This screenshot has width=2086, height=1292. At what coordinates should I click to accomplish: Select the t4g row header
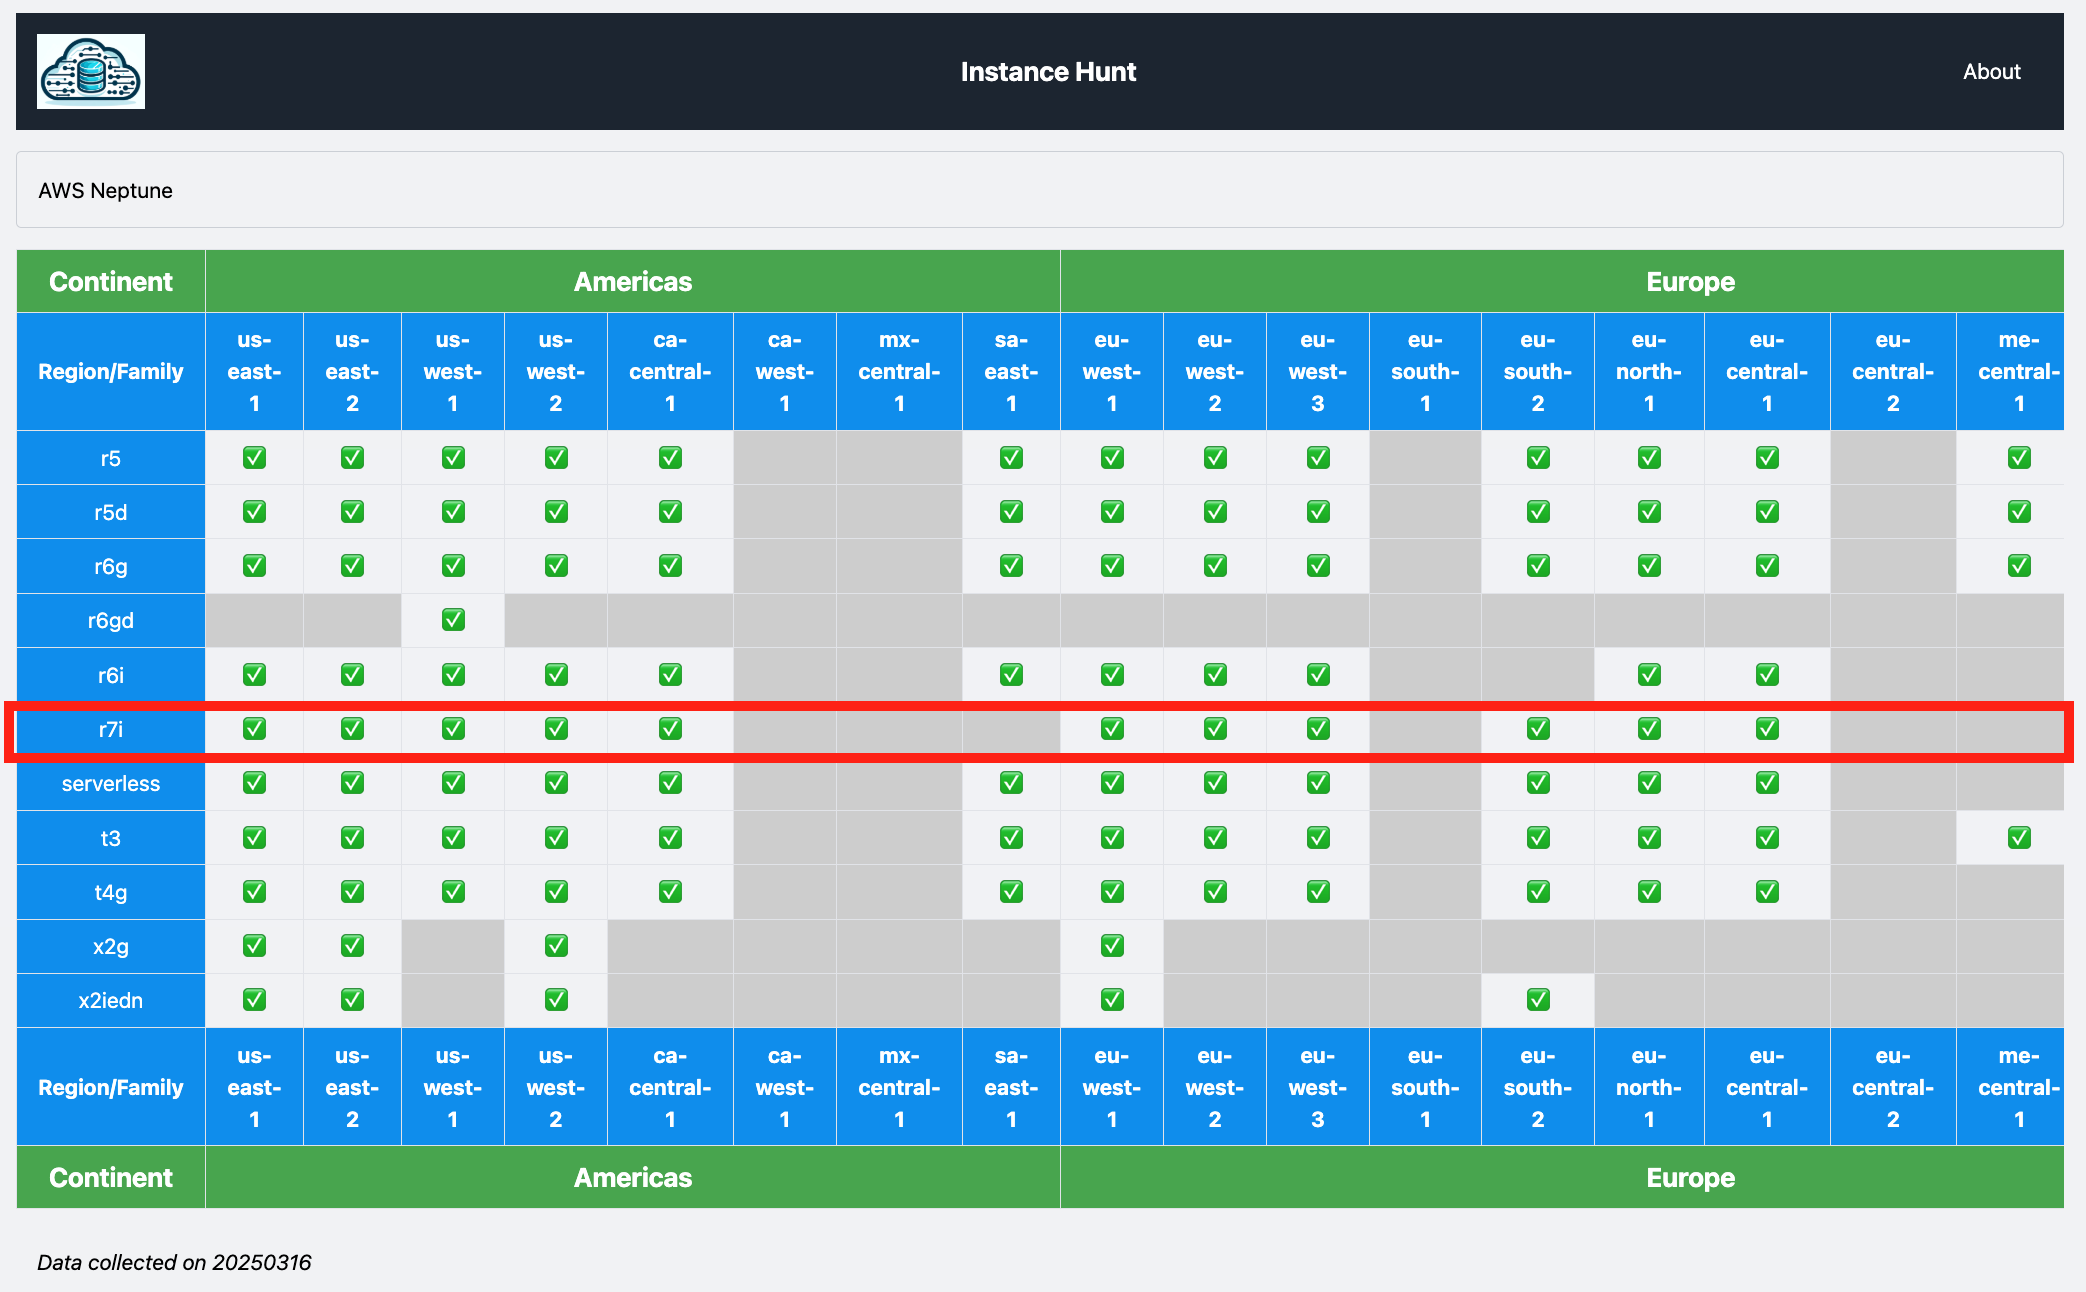coord(111,892)
